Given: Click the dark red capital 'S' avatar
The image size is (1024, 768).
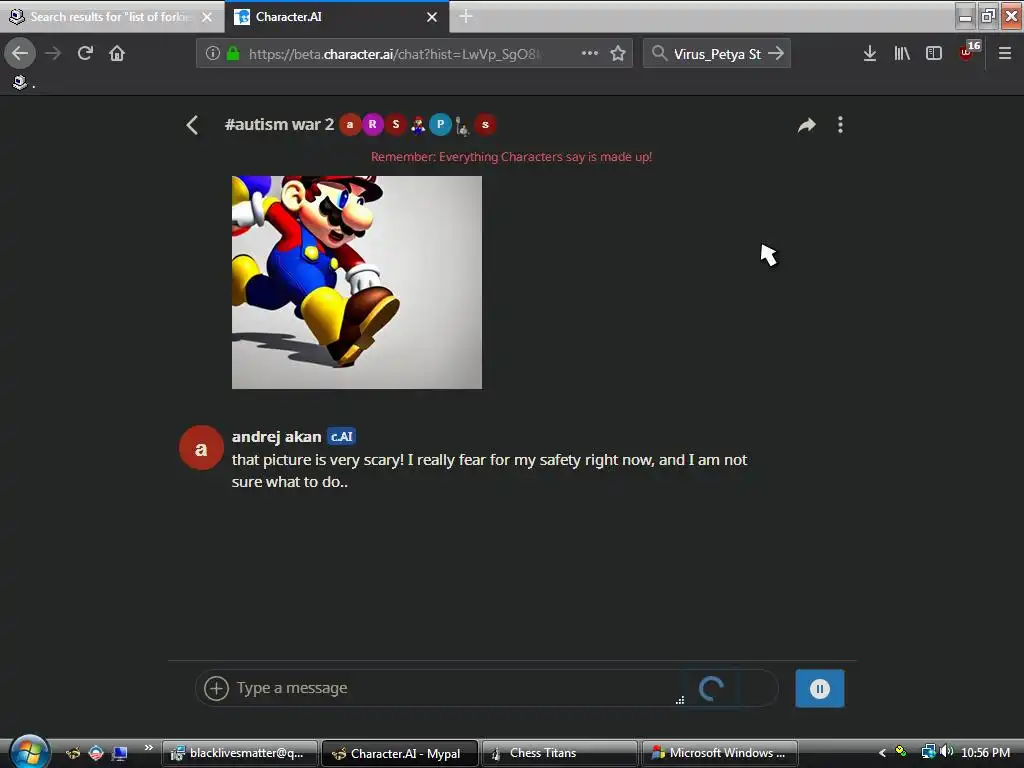Looking at the screenshot, I should click(395, 125).
